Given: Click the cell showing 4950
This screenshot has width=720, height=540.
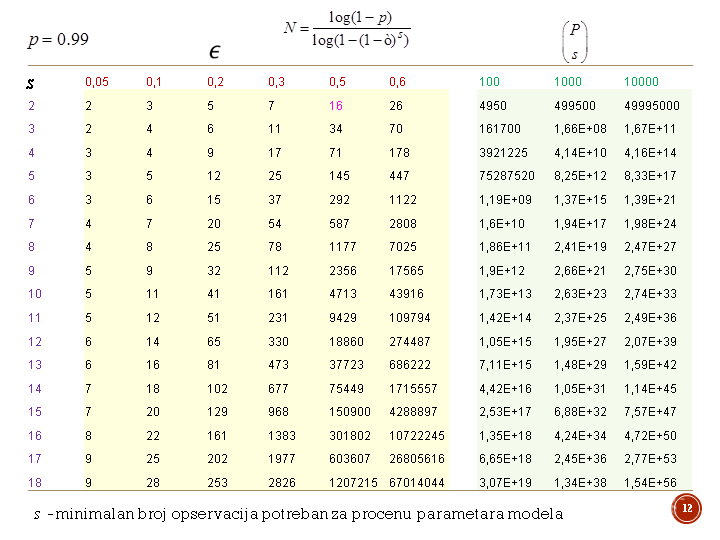Looking at the screenshot, I should [493, 106].
